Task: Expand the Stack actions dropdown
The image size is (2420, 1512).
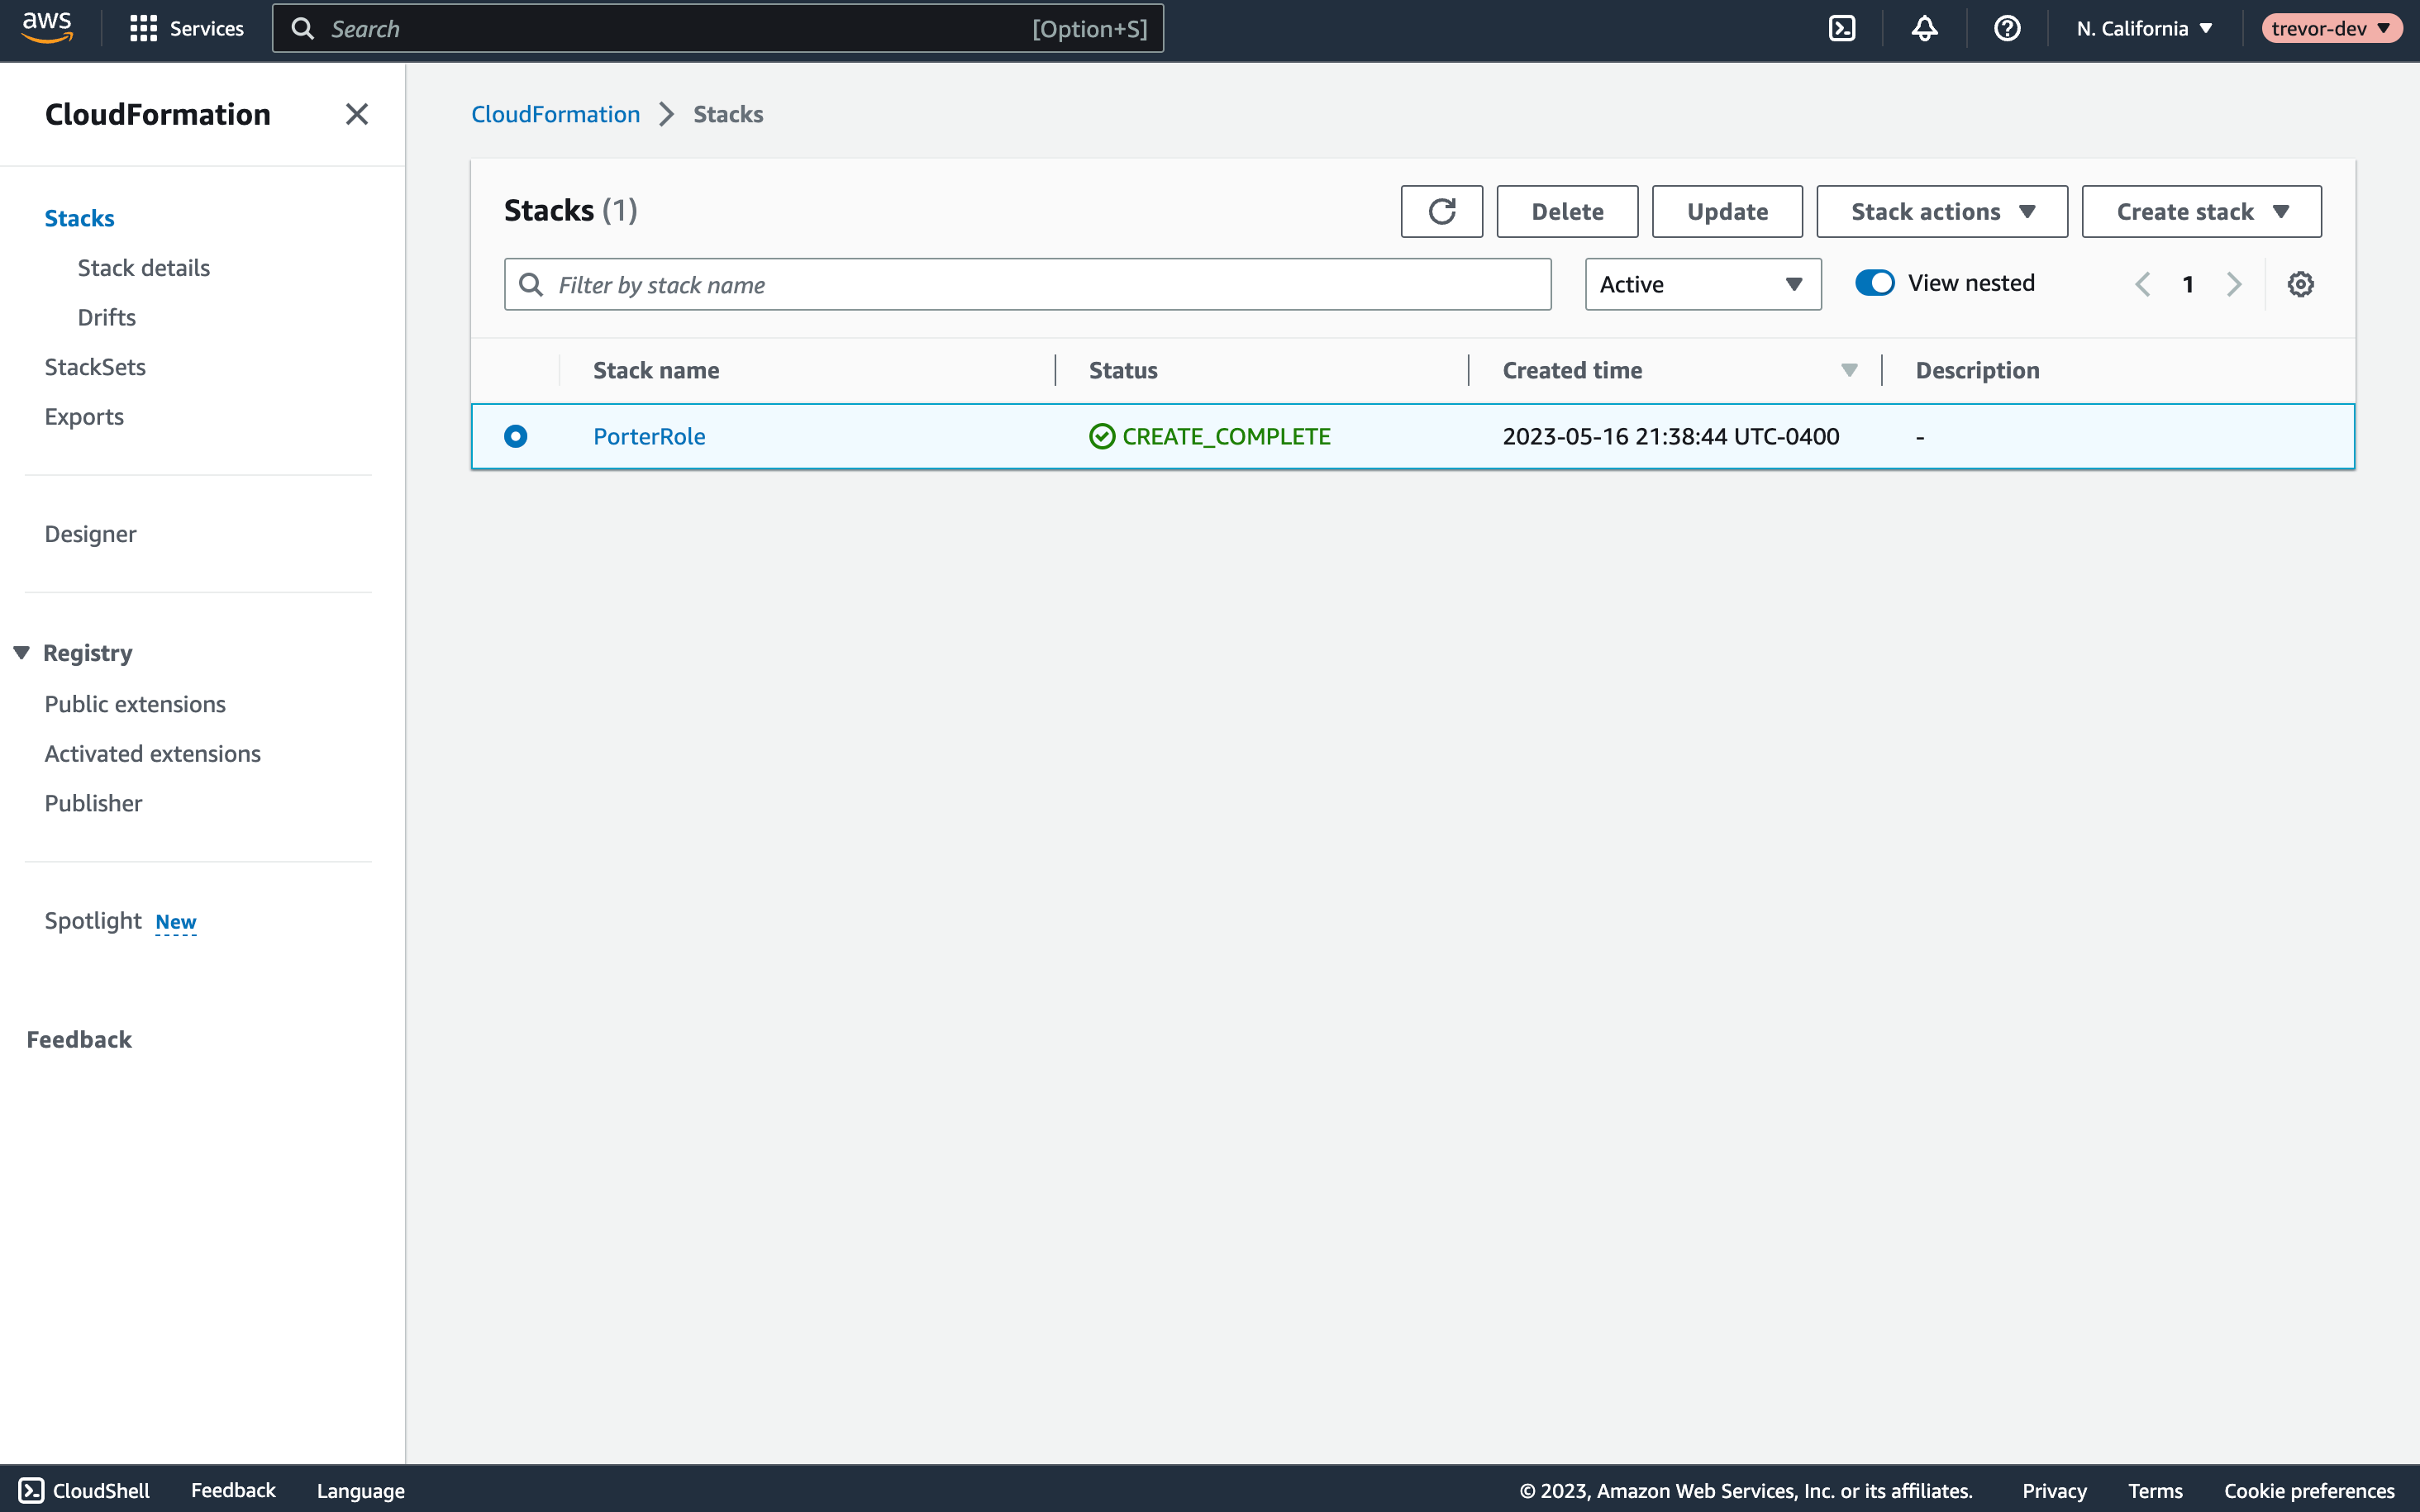Action: [x=1941, y=211]
